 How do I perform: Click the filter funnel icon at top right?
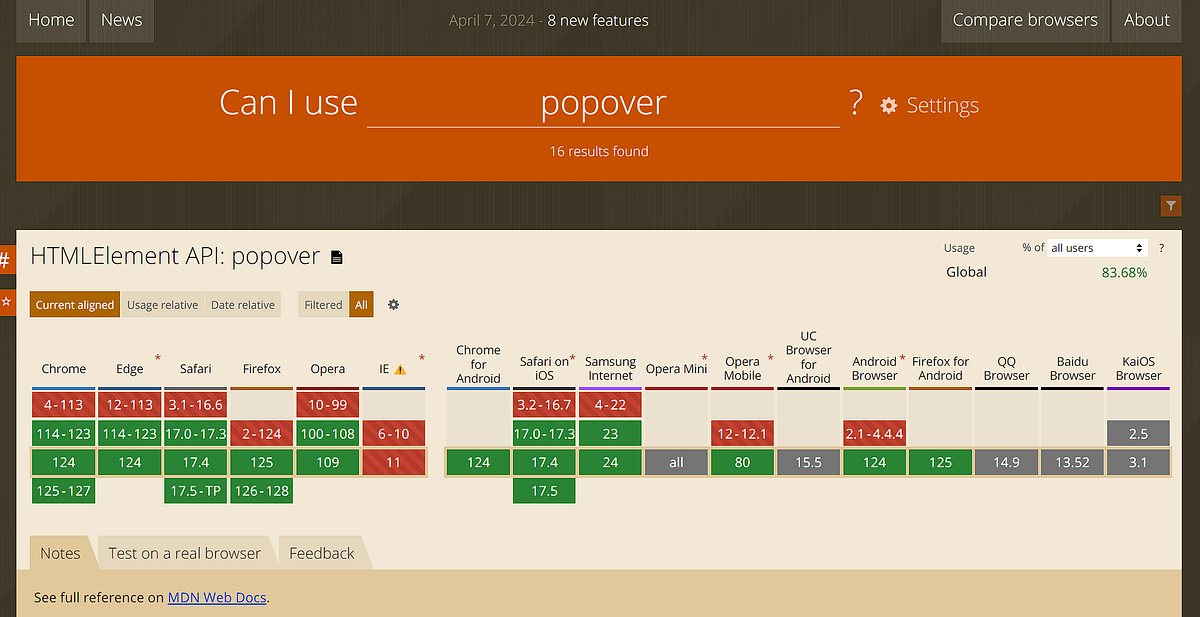pos(1170,206)
